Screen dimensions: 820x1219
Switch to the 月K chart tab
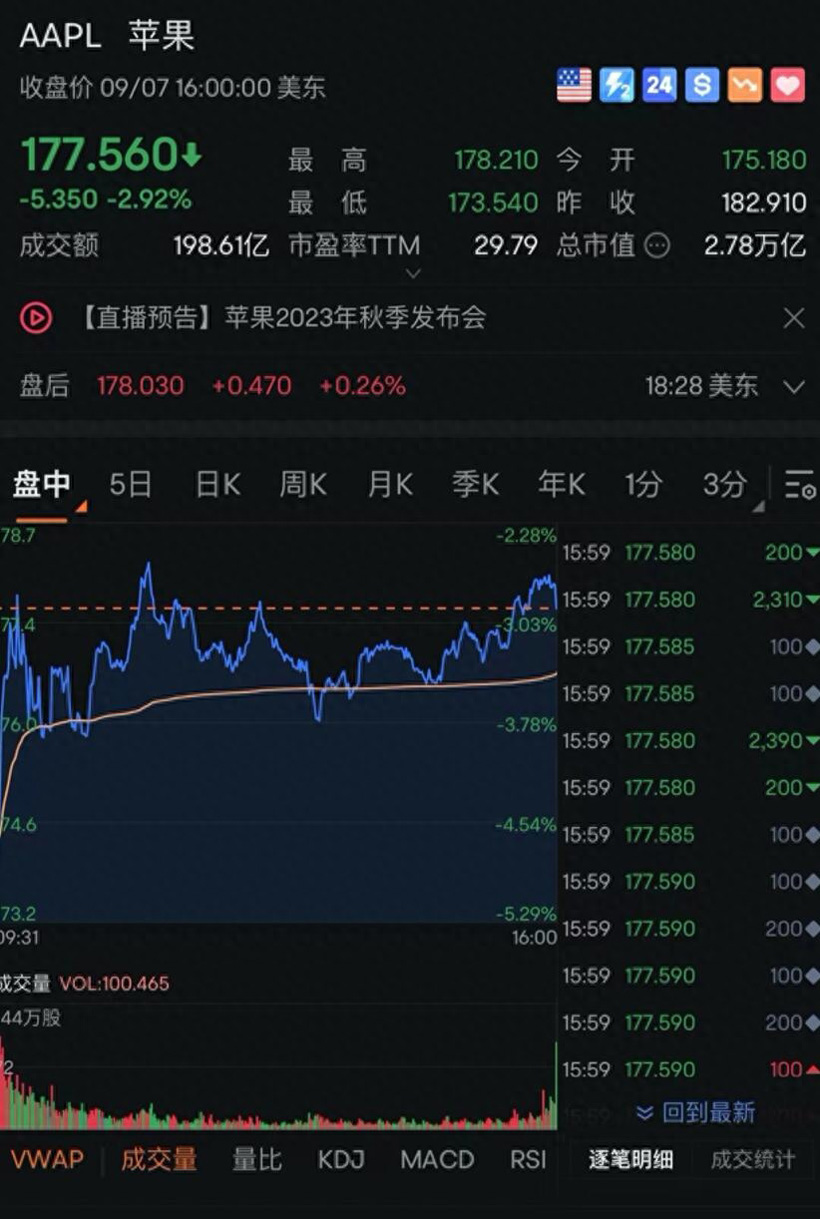pos(389,485)
